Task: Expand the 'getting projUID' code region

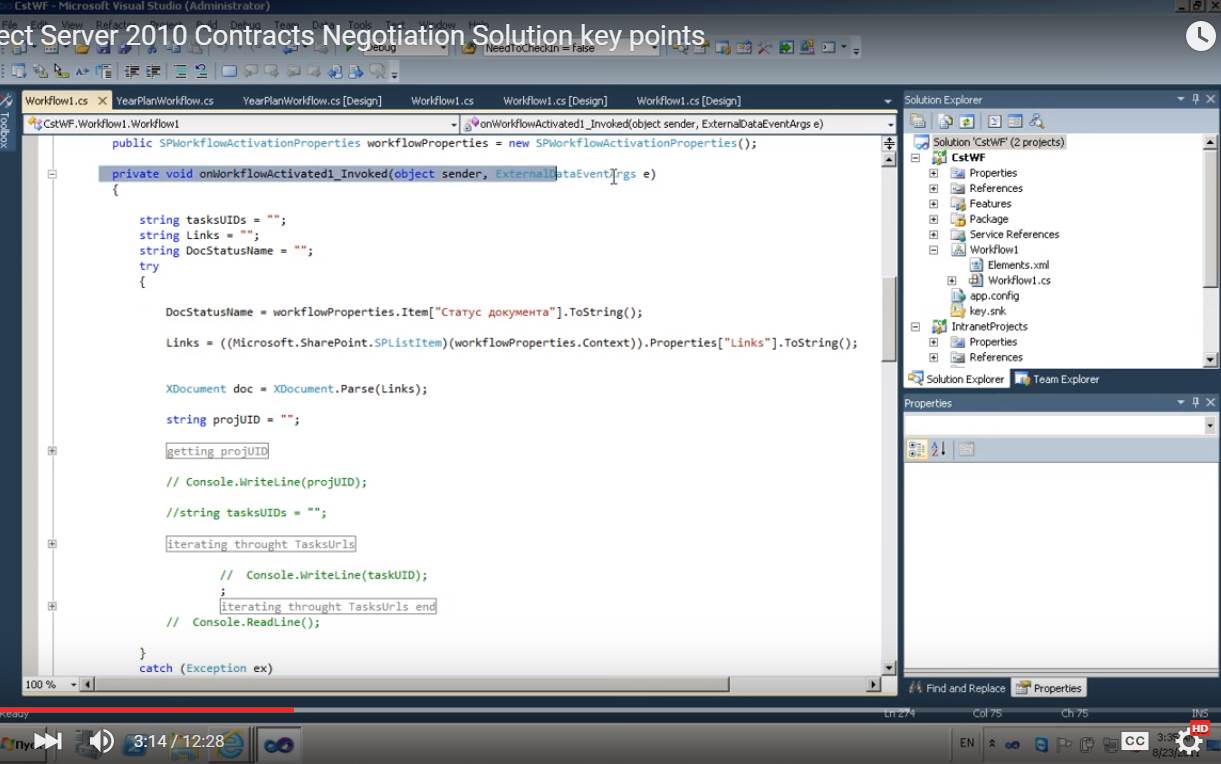Action: [x=52, y=451]
